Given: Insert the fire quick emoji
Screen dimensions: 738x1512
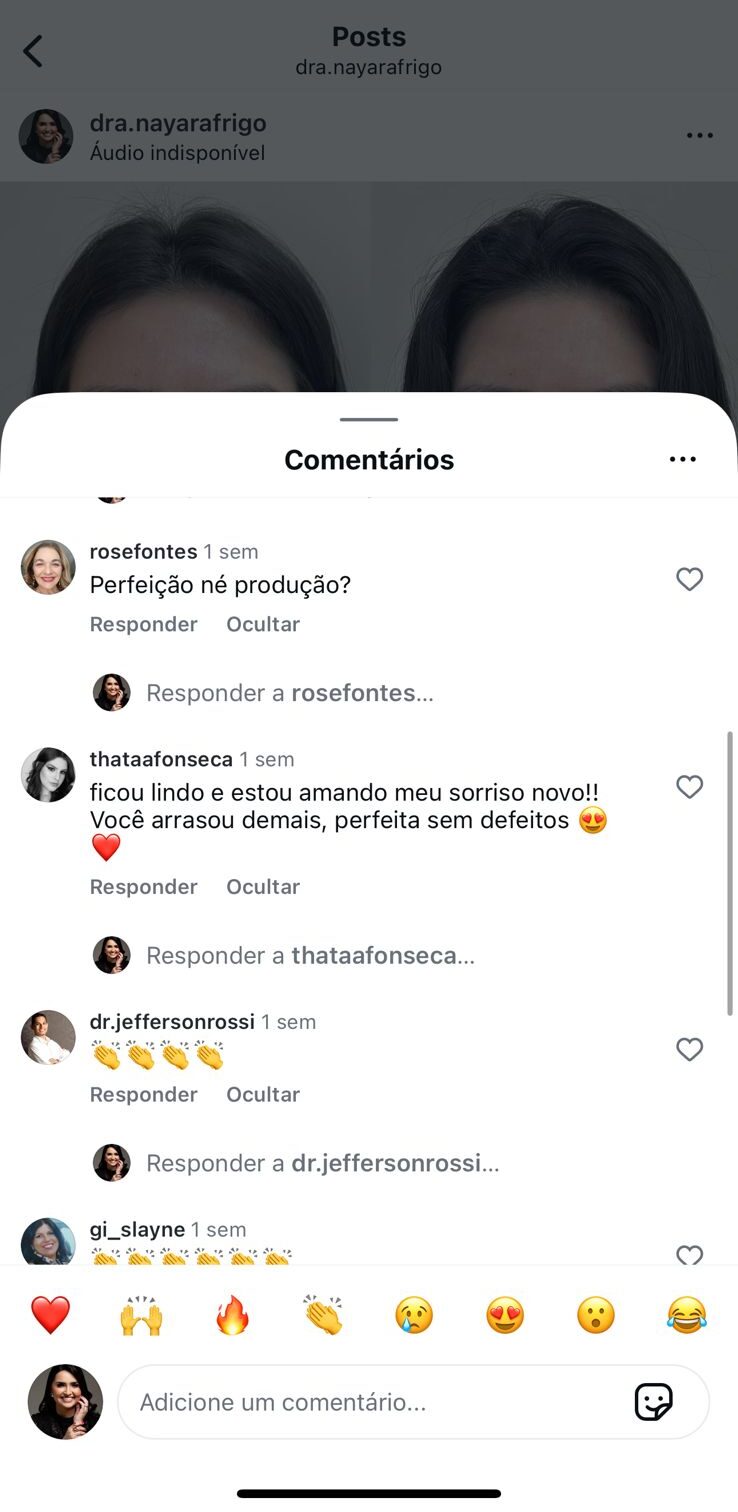Looking at the screenshot, I should pyautogui.click(x=232, y=1315).
